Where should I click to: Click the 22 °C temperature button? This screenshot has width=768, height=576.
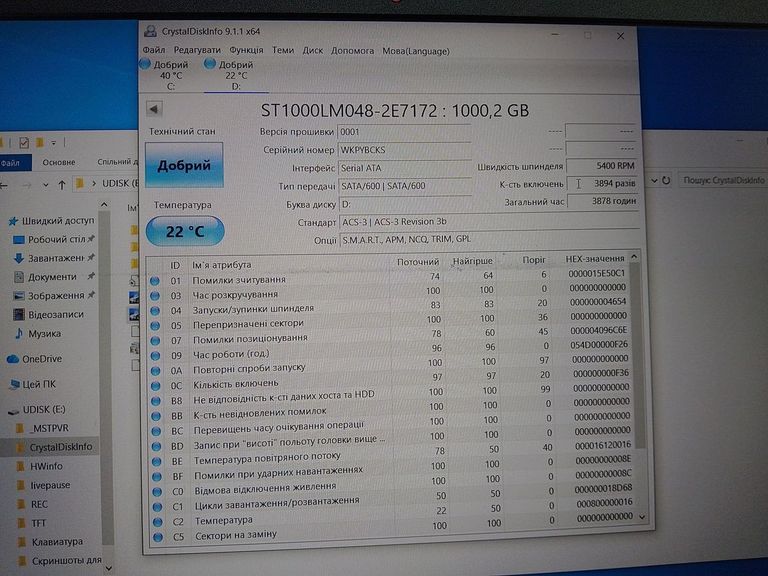[x=184, y=232]
